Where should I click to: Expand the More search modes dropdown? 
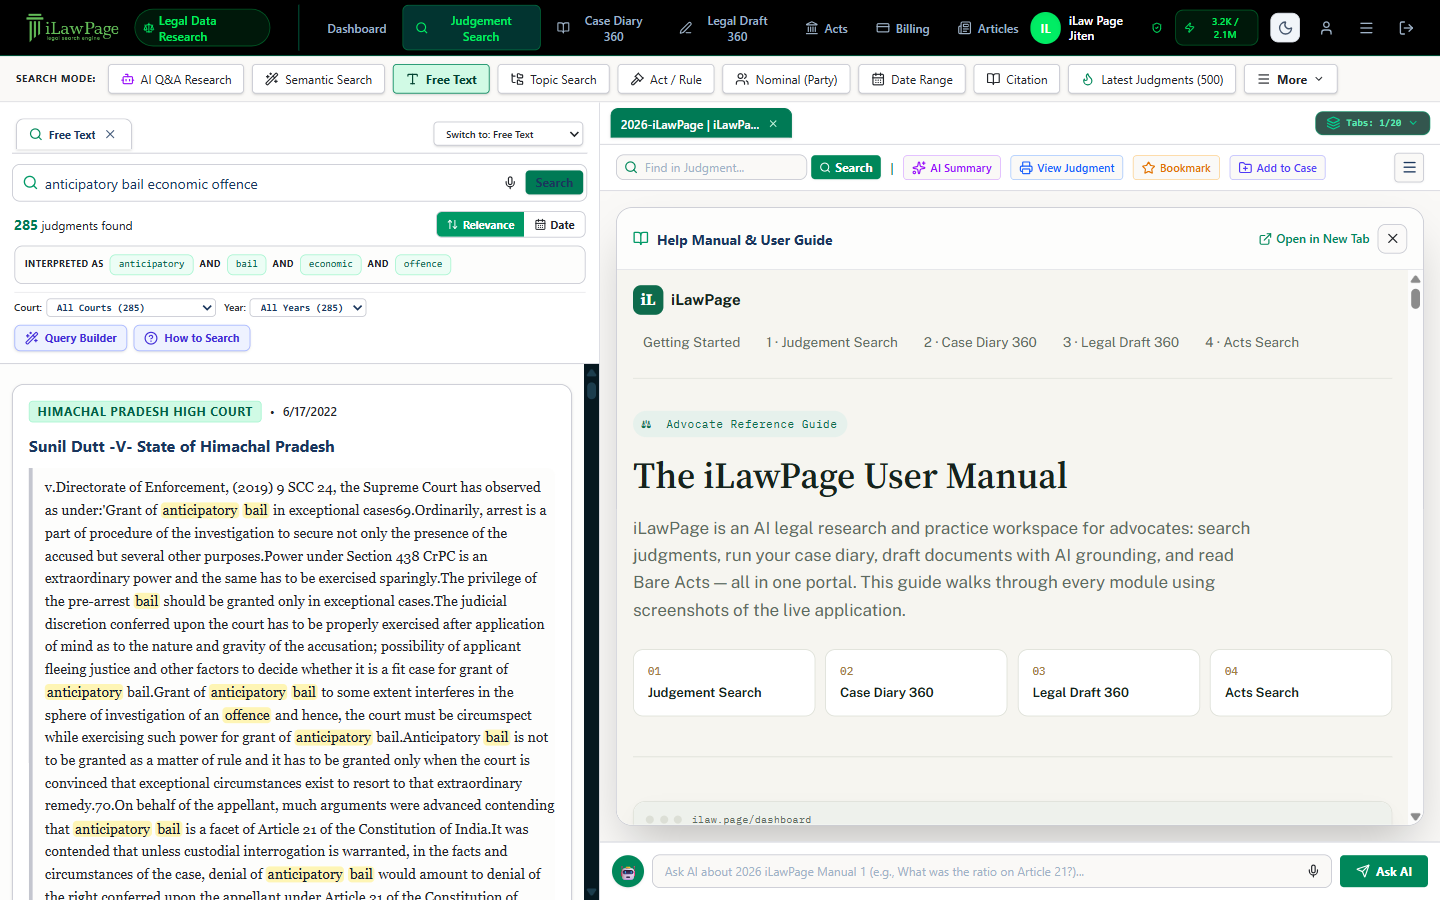[1290, 79]
